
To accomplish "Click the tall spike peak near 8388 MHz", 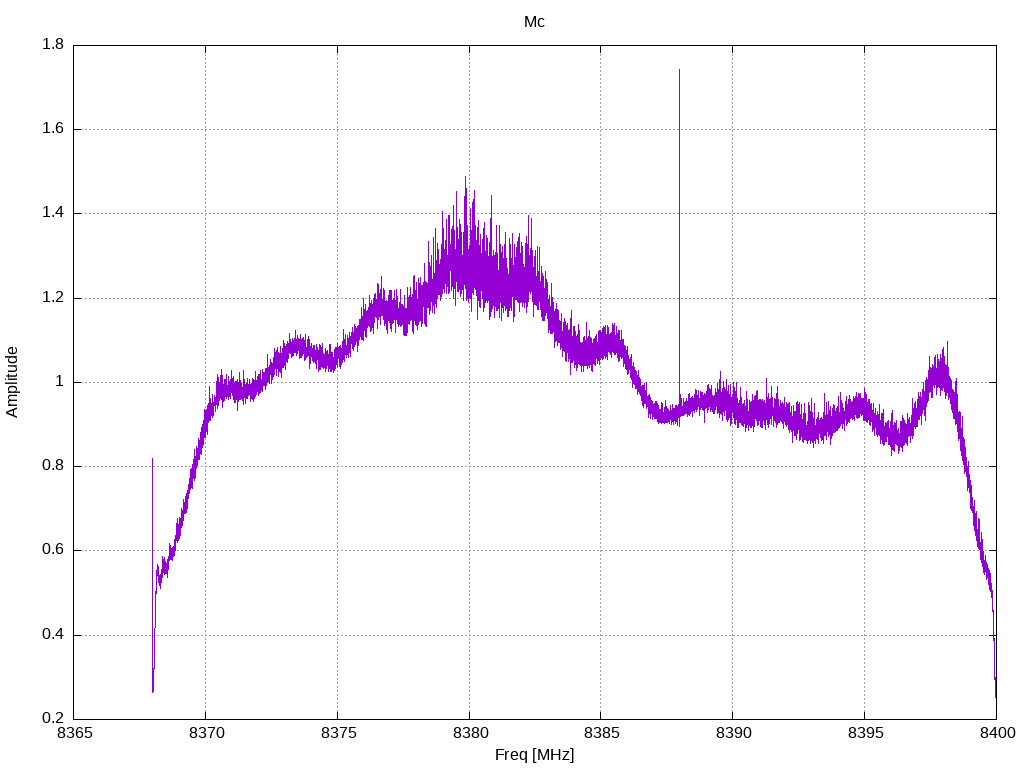I will coord(679,71).
